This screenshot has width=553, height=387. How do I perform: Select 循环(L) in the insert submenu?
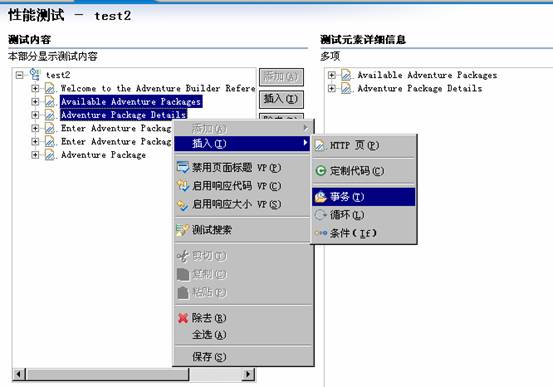pyautogui.click(x=364, y=215)
